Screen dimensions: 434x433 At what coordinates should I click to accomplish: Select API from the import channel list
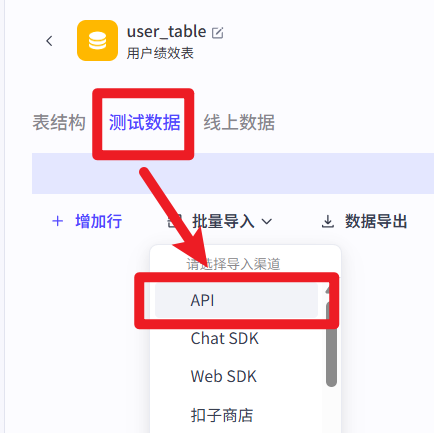click(x=236, y=300)
